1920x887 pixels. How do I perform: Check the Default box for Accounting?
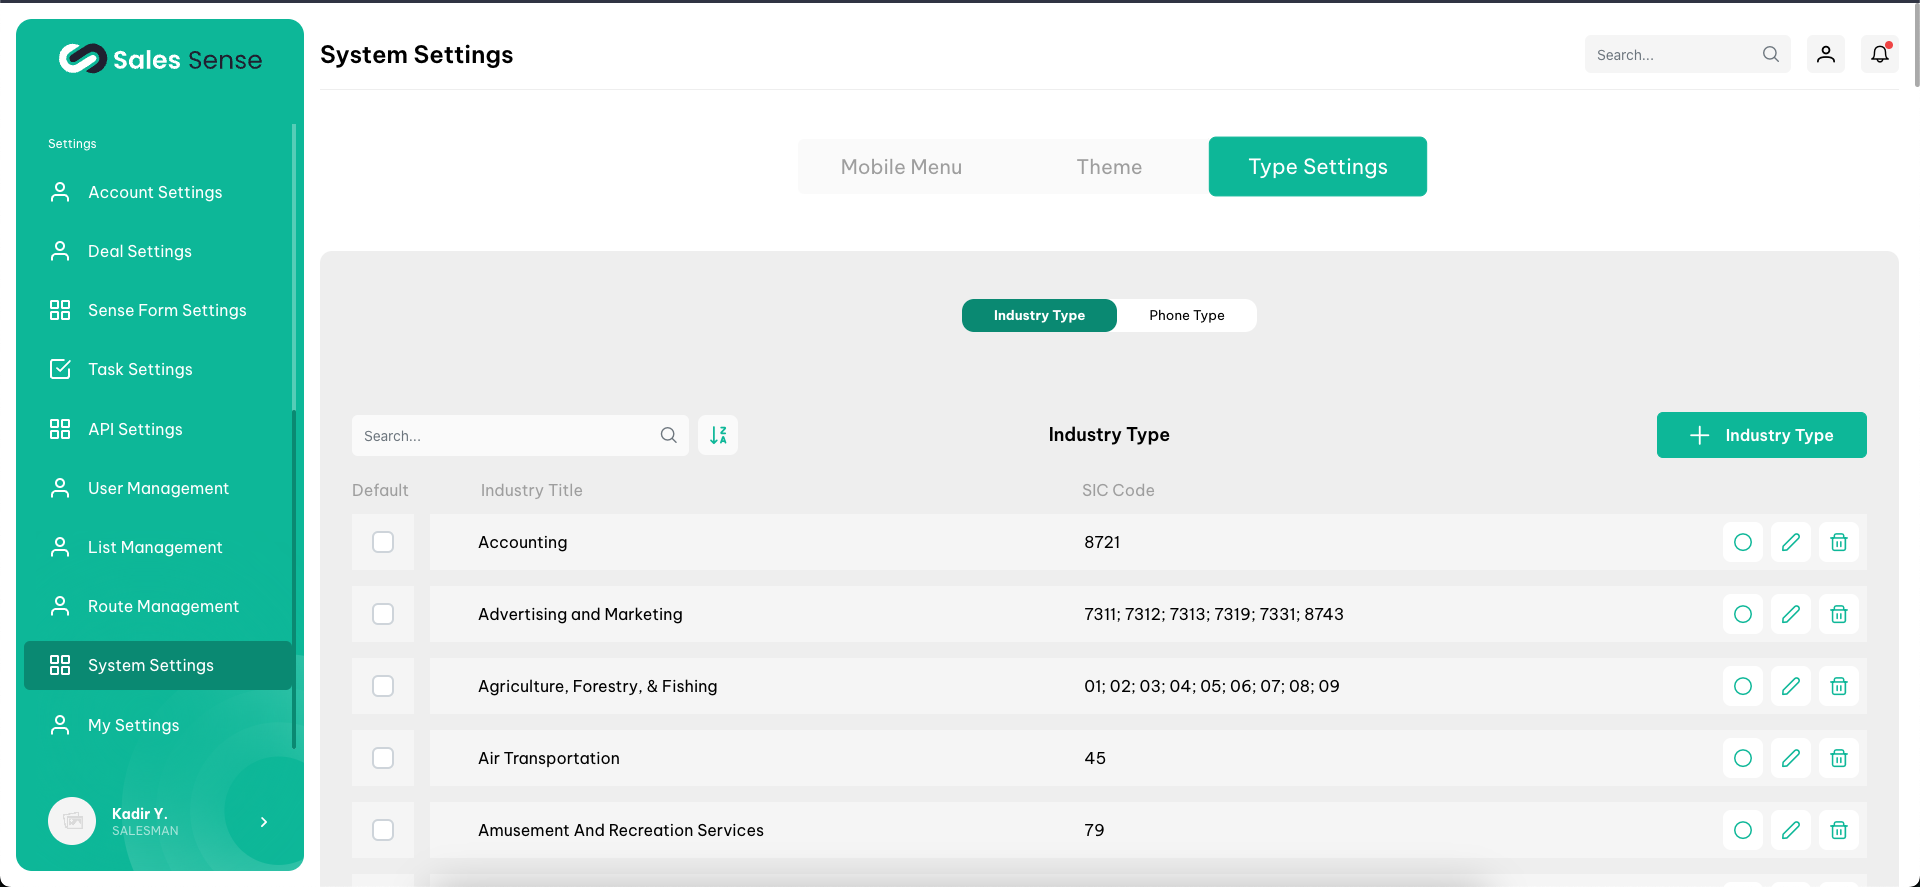click(x=383, y=542)
